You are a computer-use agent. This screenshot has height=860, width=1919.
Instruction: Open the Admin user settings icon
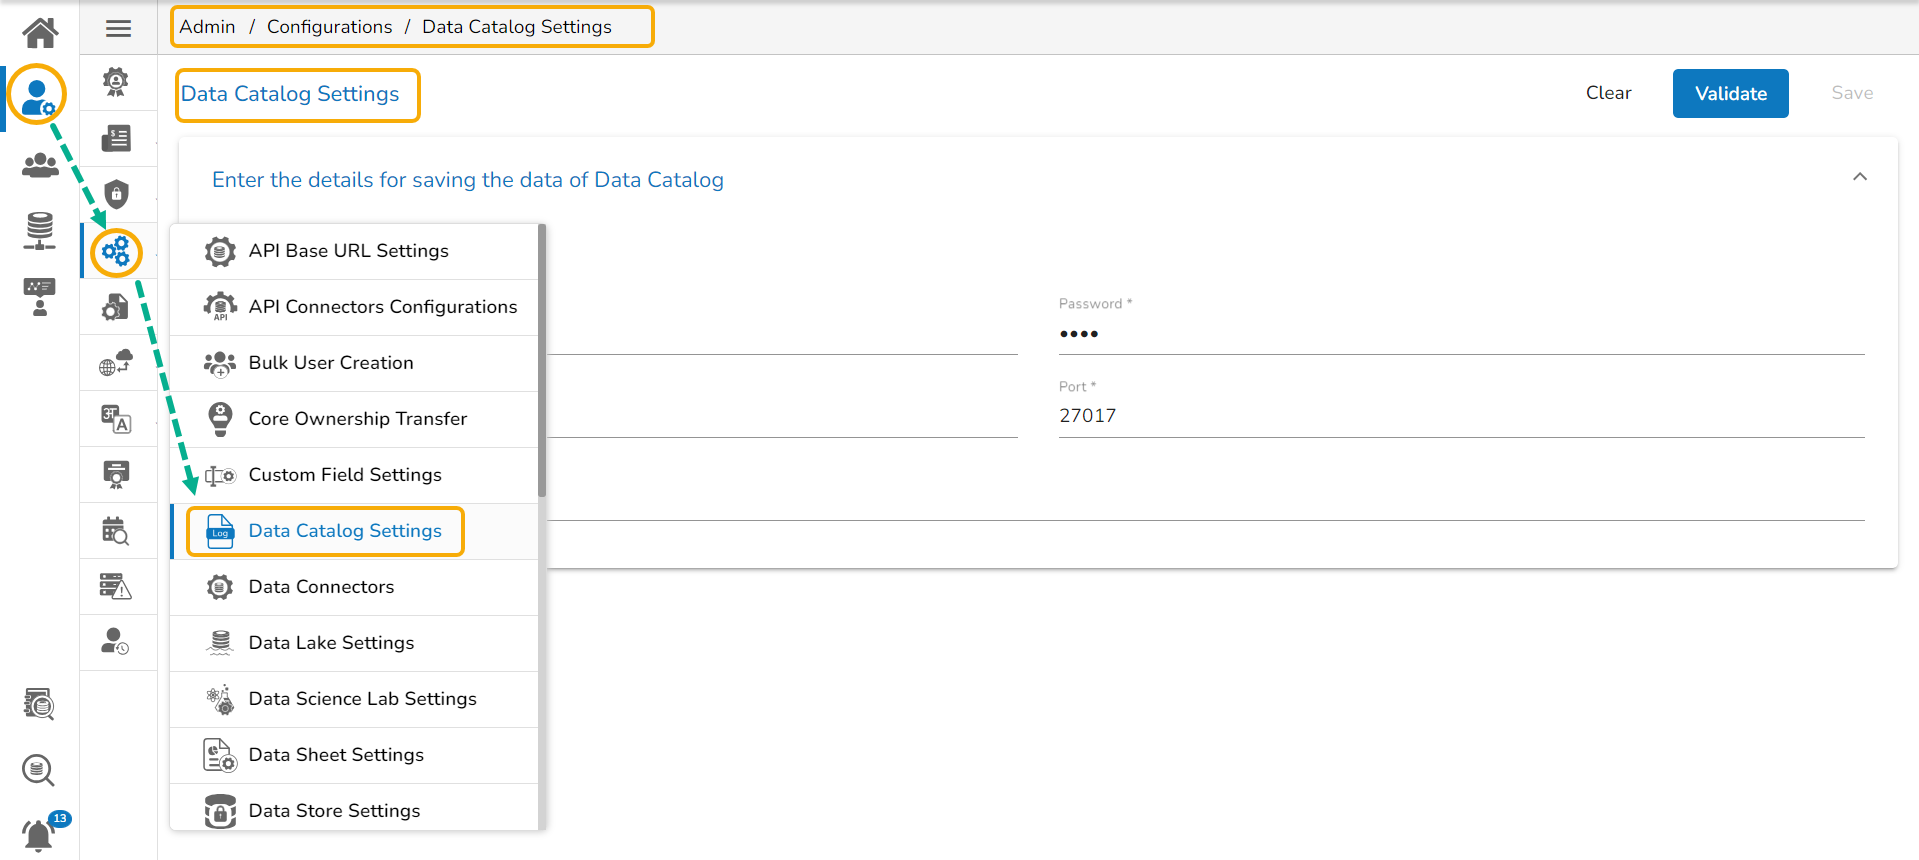click(x=38, y=97)
